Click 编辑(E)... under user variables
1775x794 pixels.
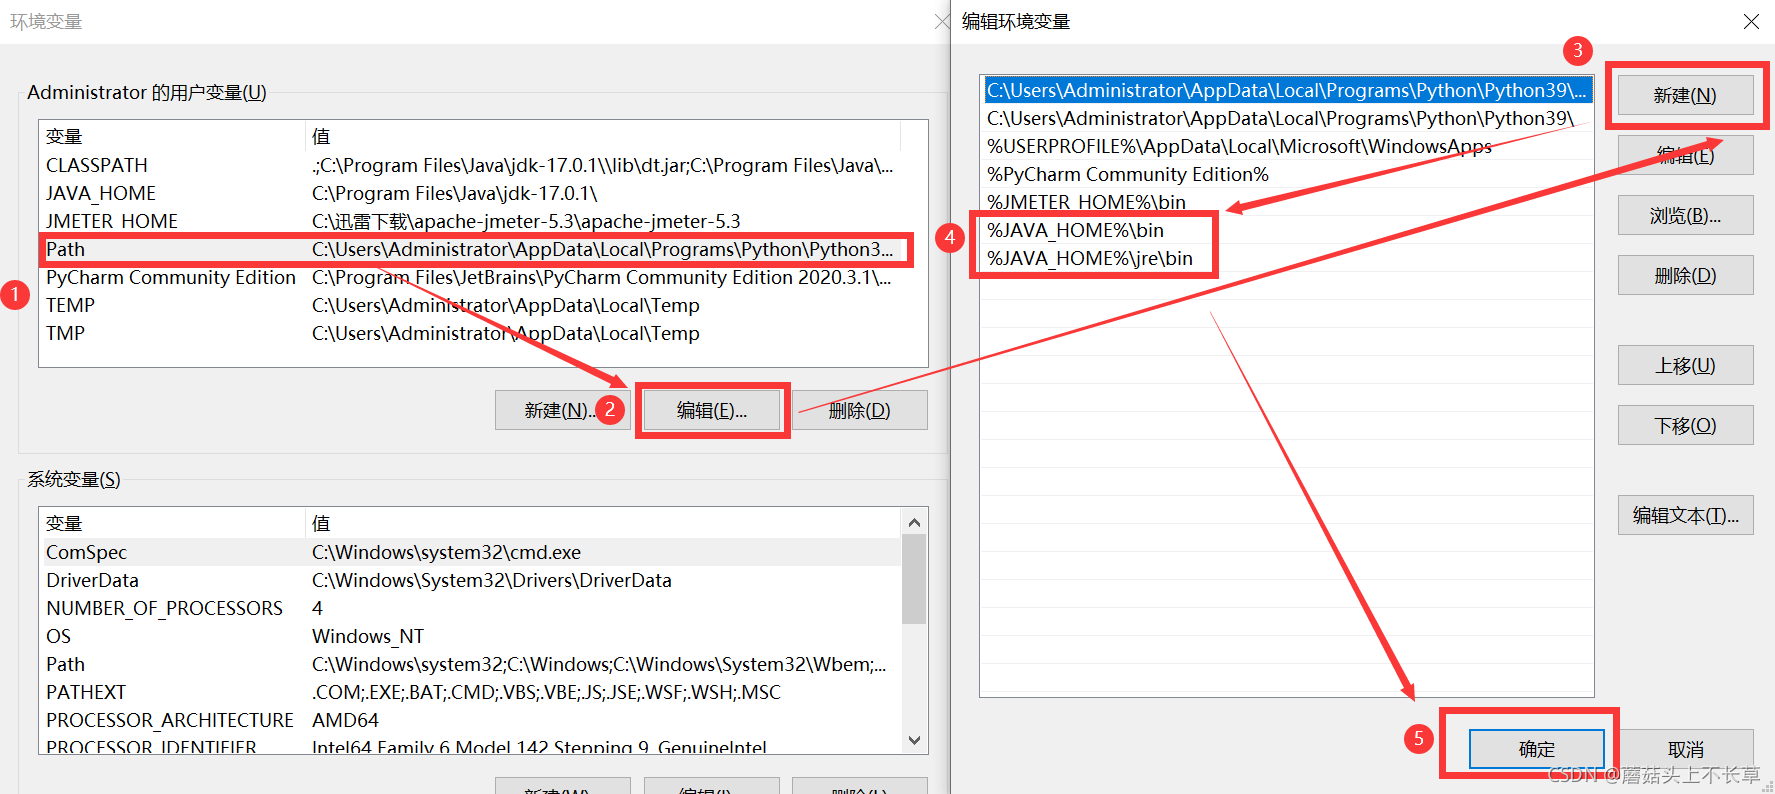pos(712,410)
